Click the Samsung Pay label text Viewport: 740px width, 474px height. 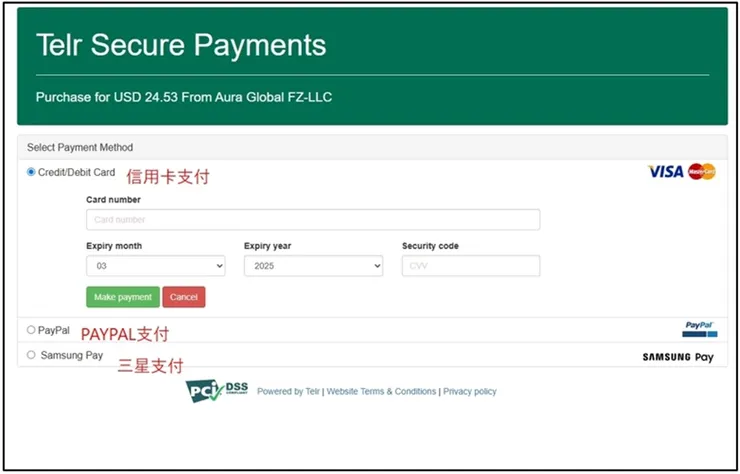[72, 355]
